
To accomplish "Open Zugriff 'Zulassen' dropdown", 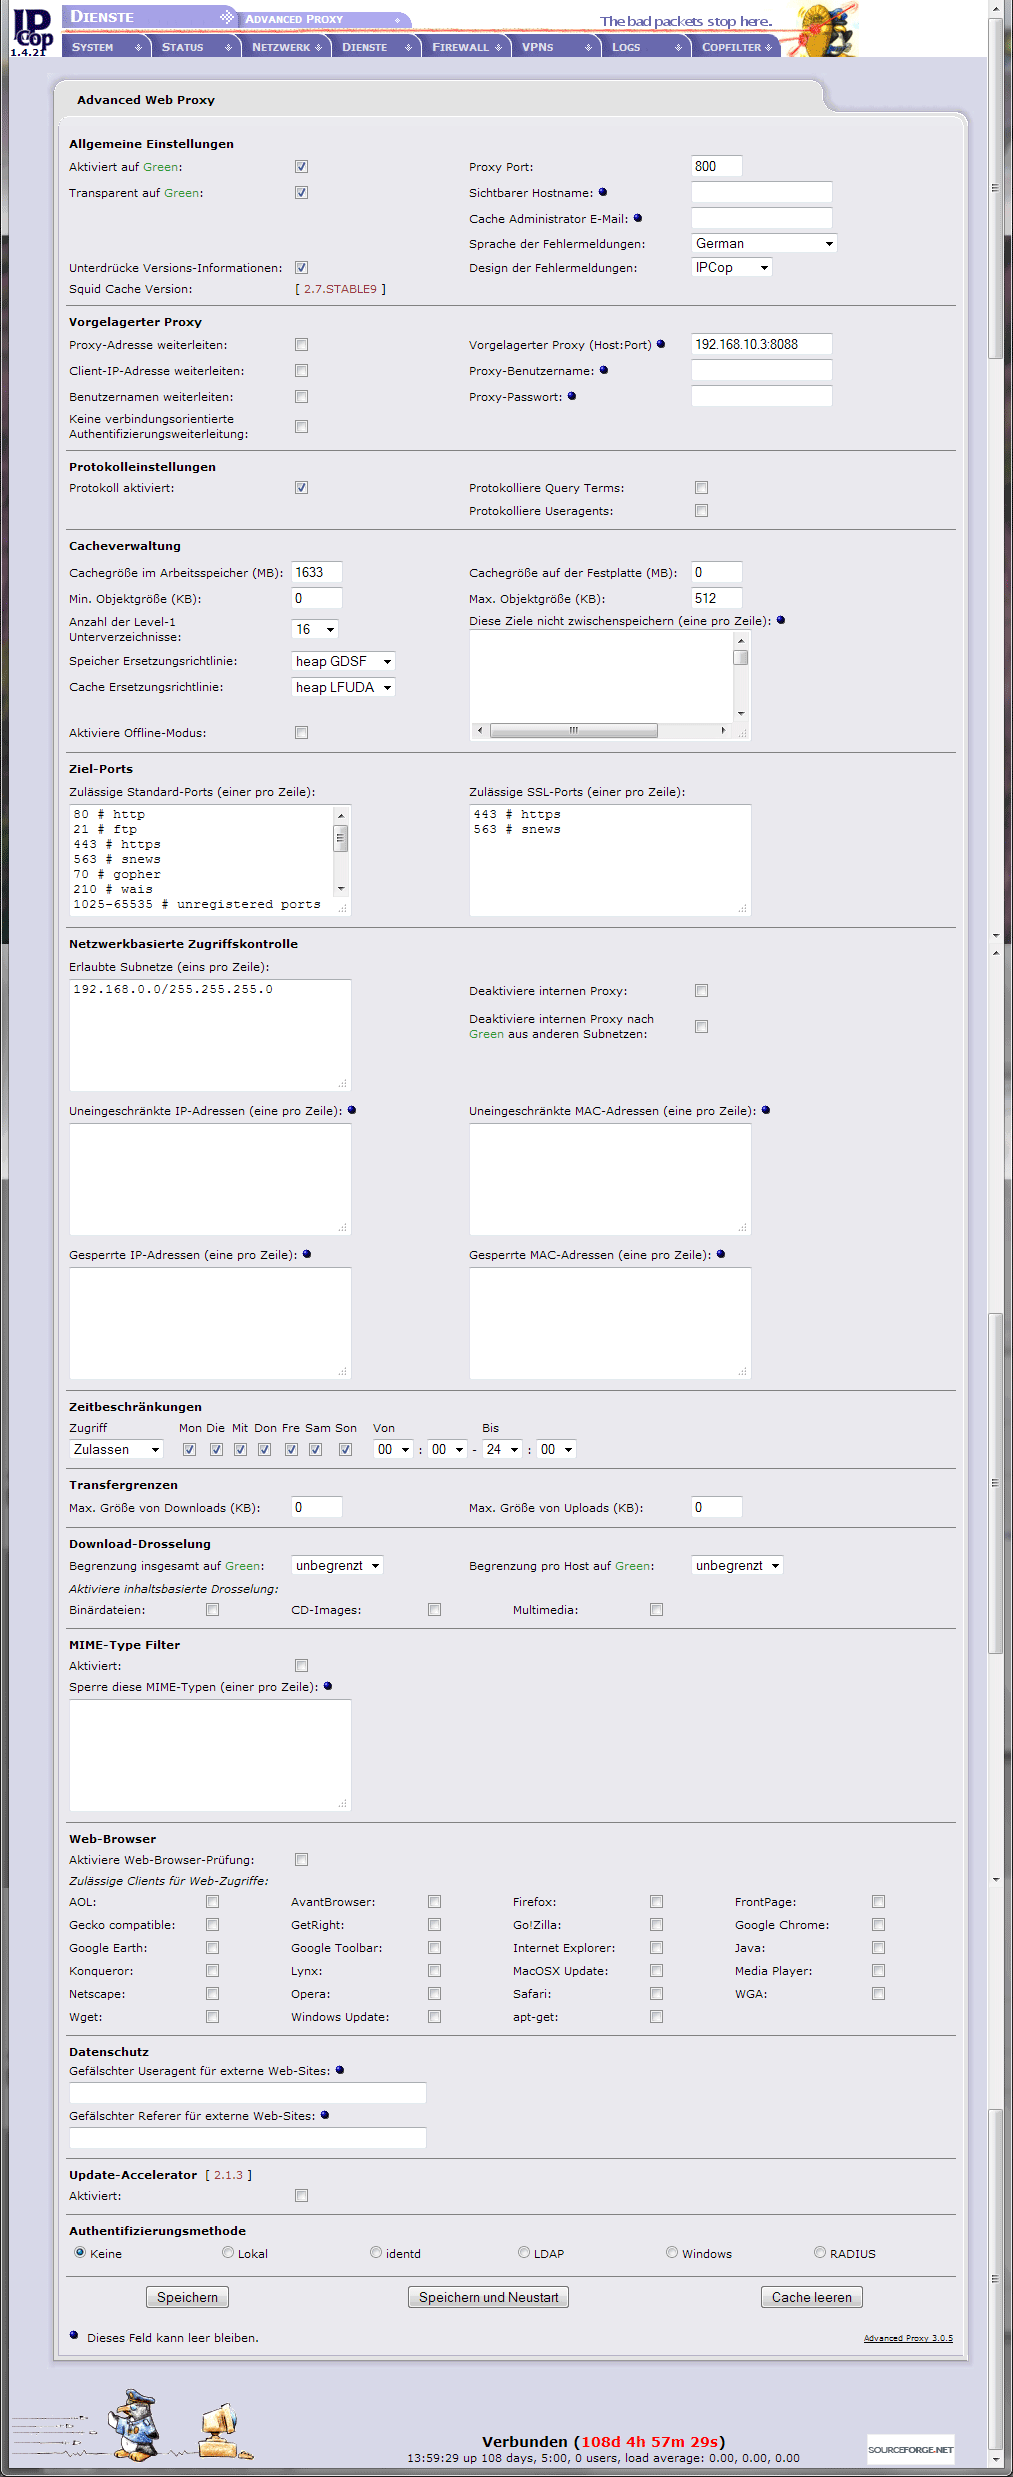I will (x=116, y=1449).
